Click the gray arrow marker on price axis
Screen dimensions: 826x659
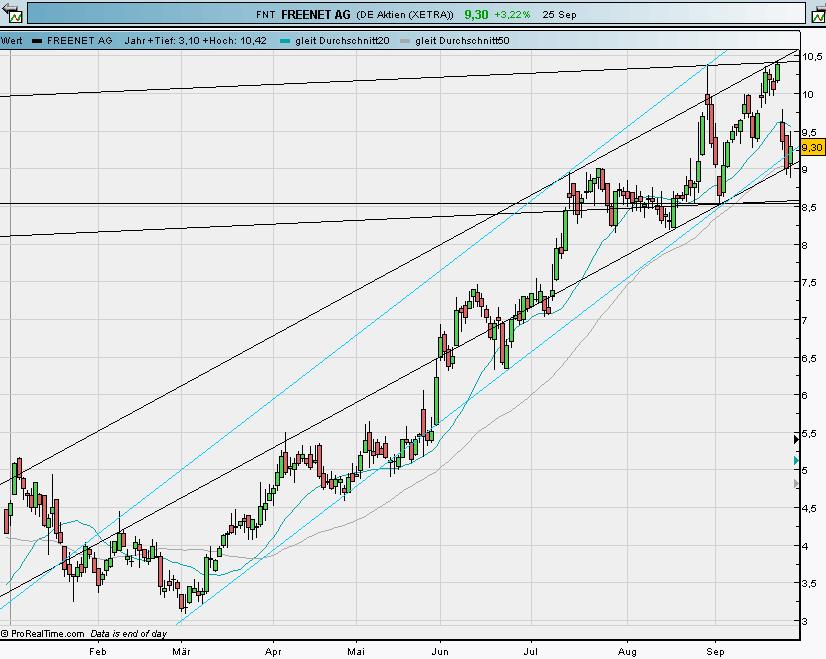tap(795, 484)
